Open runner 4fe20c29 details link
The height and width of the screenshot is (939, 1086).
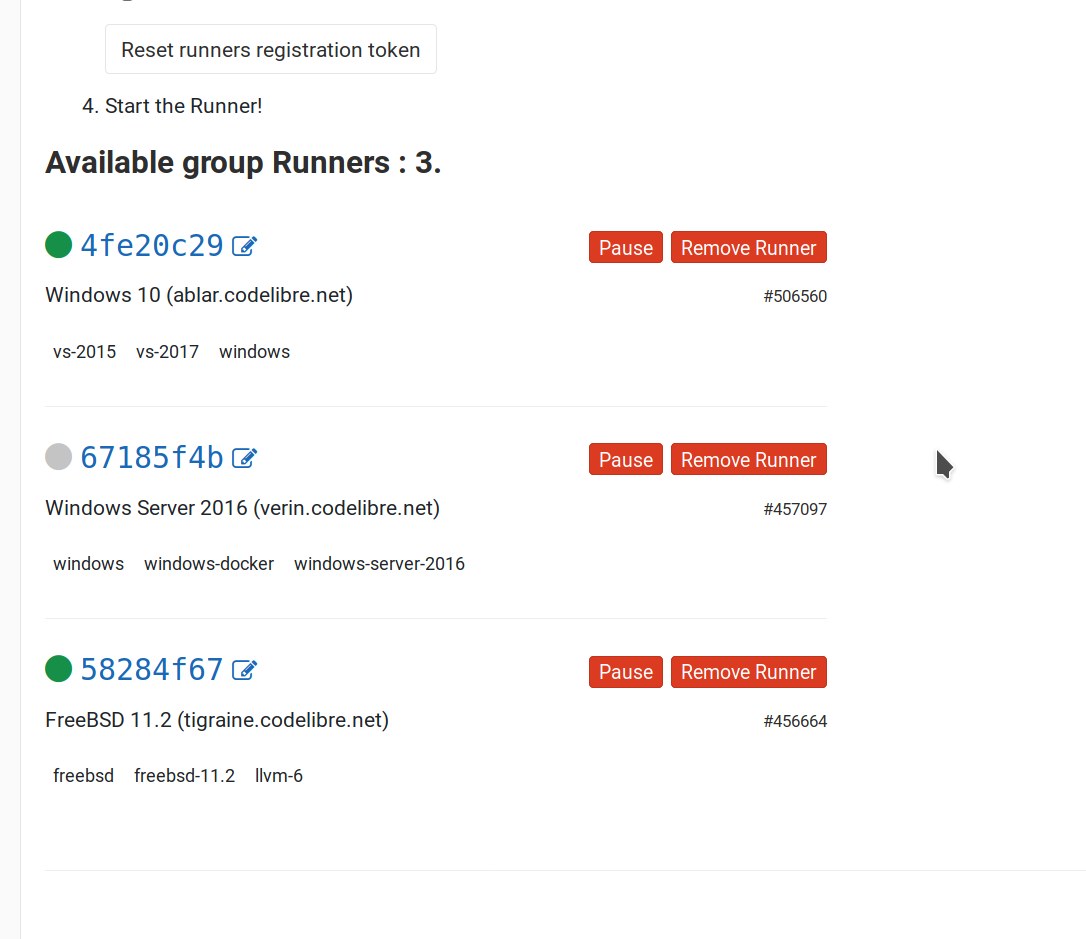click(x=152, y=246)
